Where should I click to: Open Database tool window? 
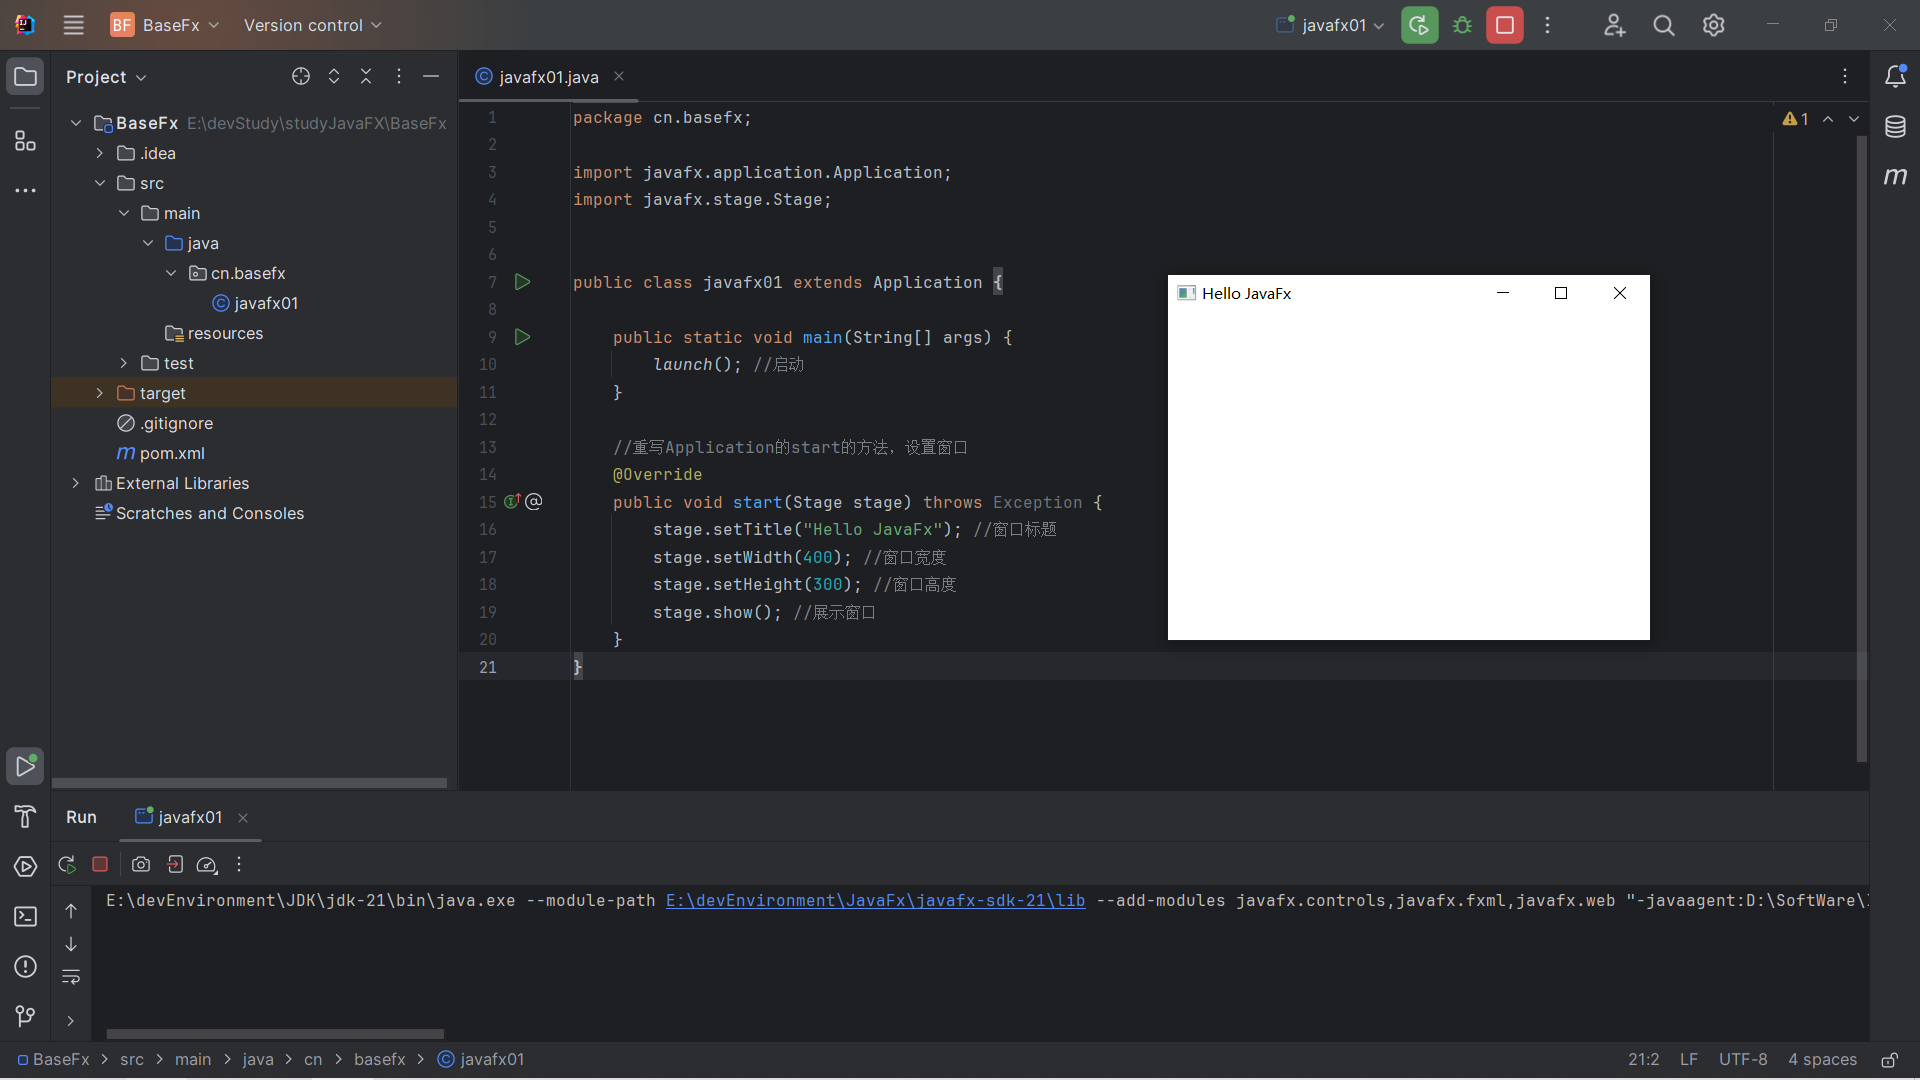click(1895, 127)
